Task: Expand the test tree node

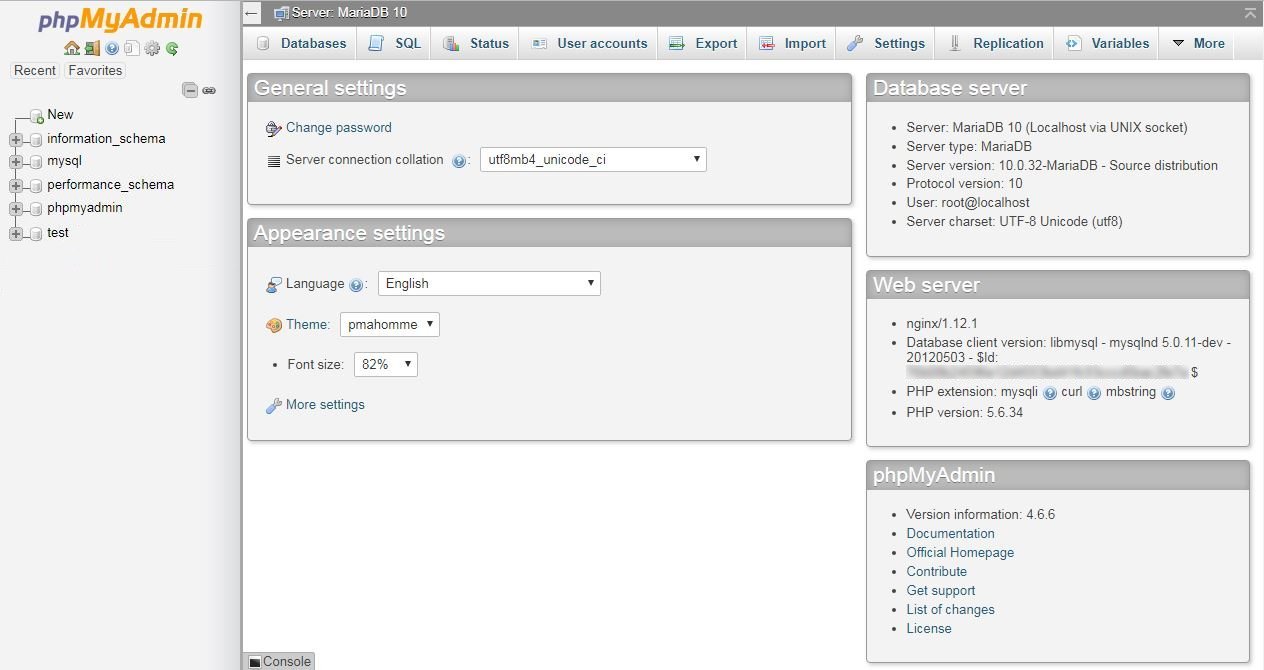Action: pyautogui.click(x=16, y=234)
